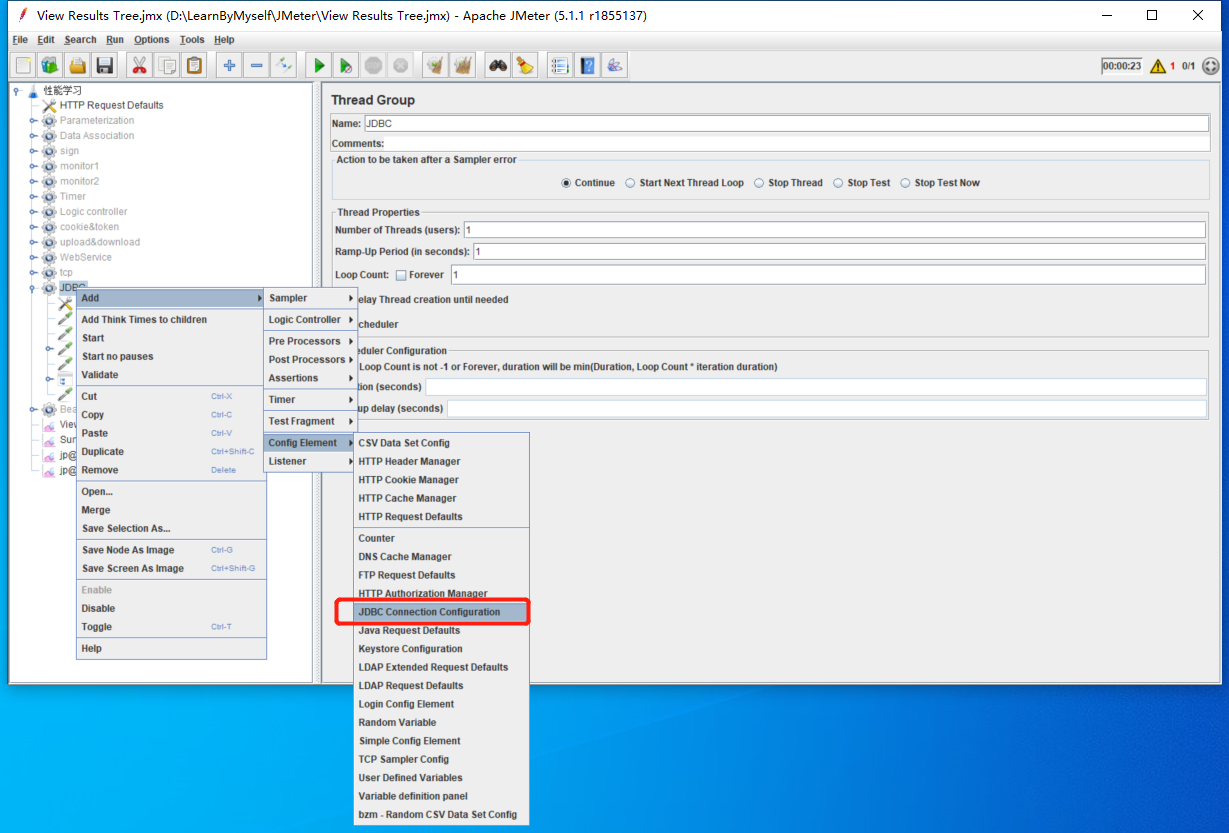
Task: Select the upload&download tree item
Action: pos(100,242)
